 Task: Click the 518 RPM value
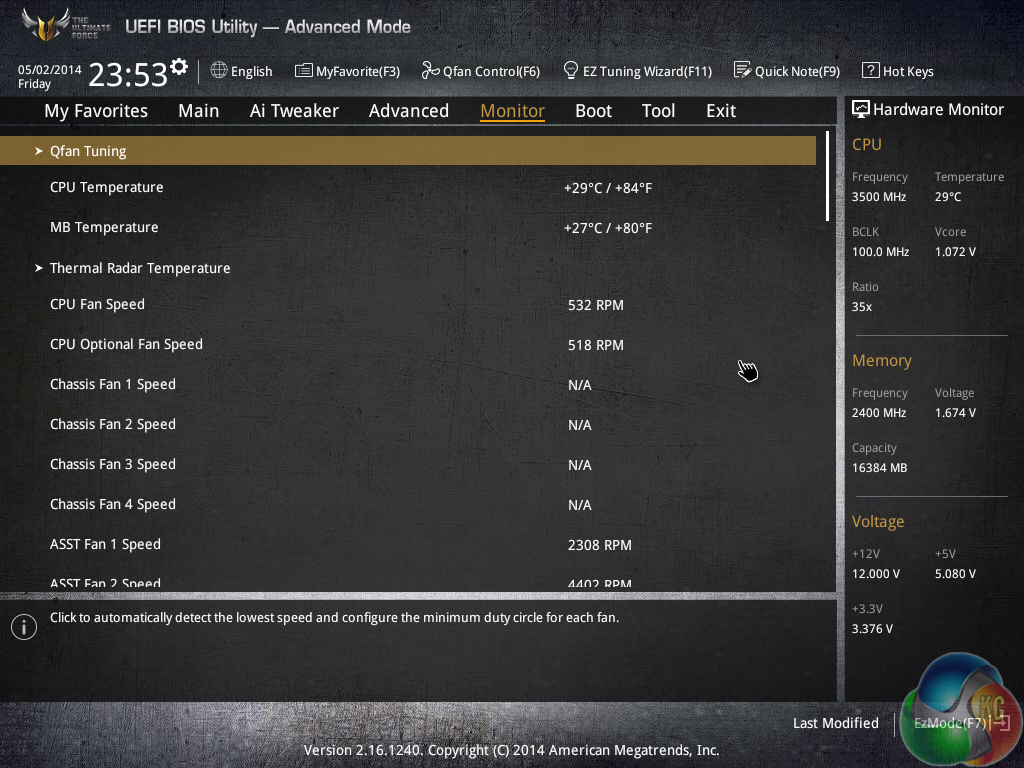click(596, 345)
